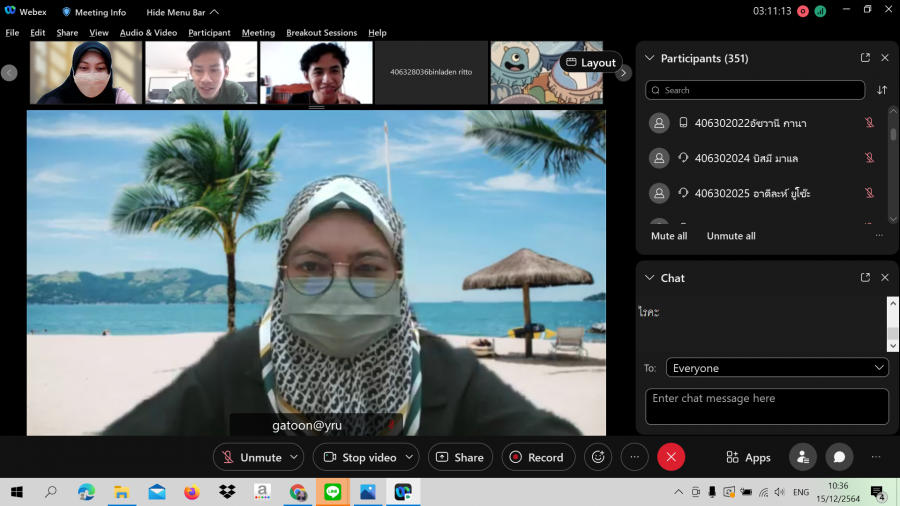The height and width of the screenshot is (506, 900).
Task: Collapse the Participants panel section
Action: [650, 58]
